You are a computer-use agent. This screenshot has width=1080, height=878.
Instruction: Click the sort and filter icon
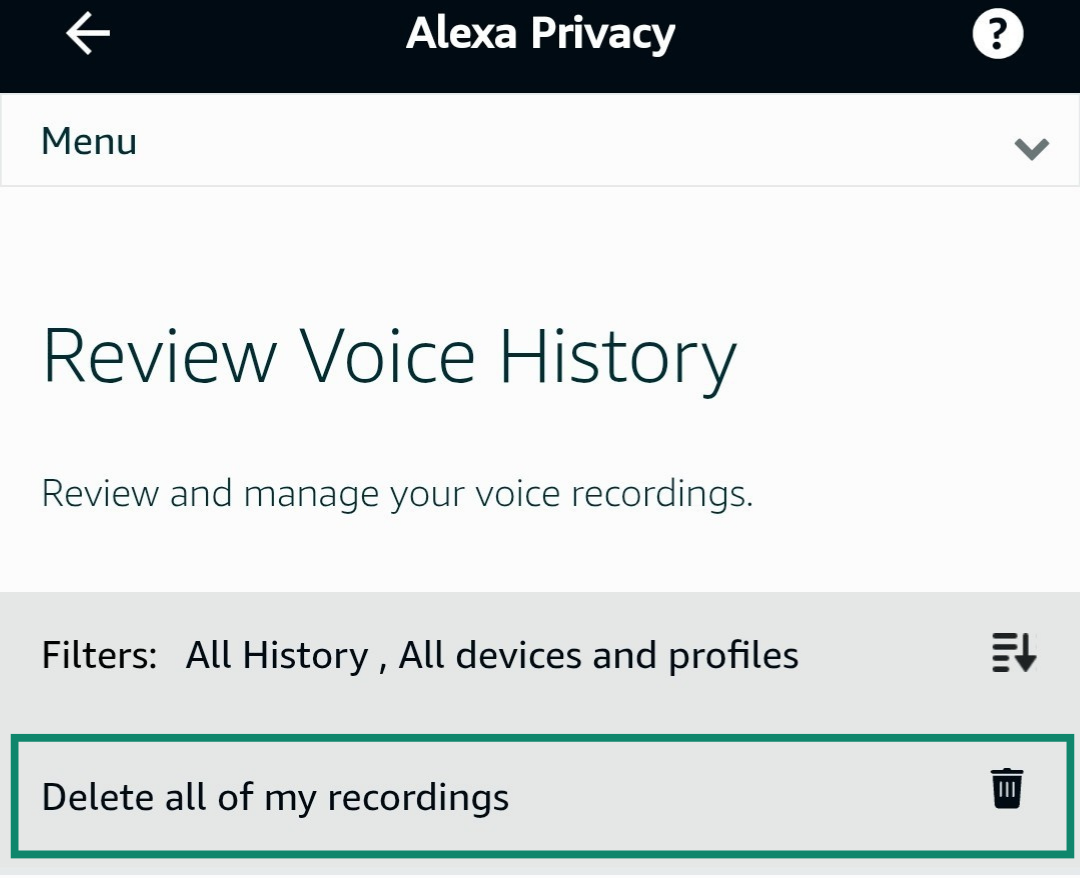[1014, 653]
